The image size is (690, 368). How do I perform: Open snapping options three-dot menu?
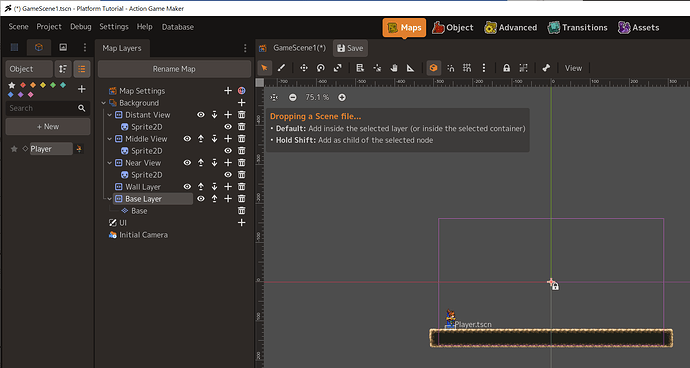[484, 68]
